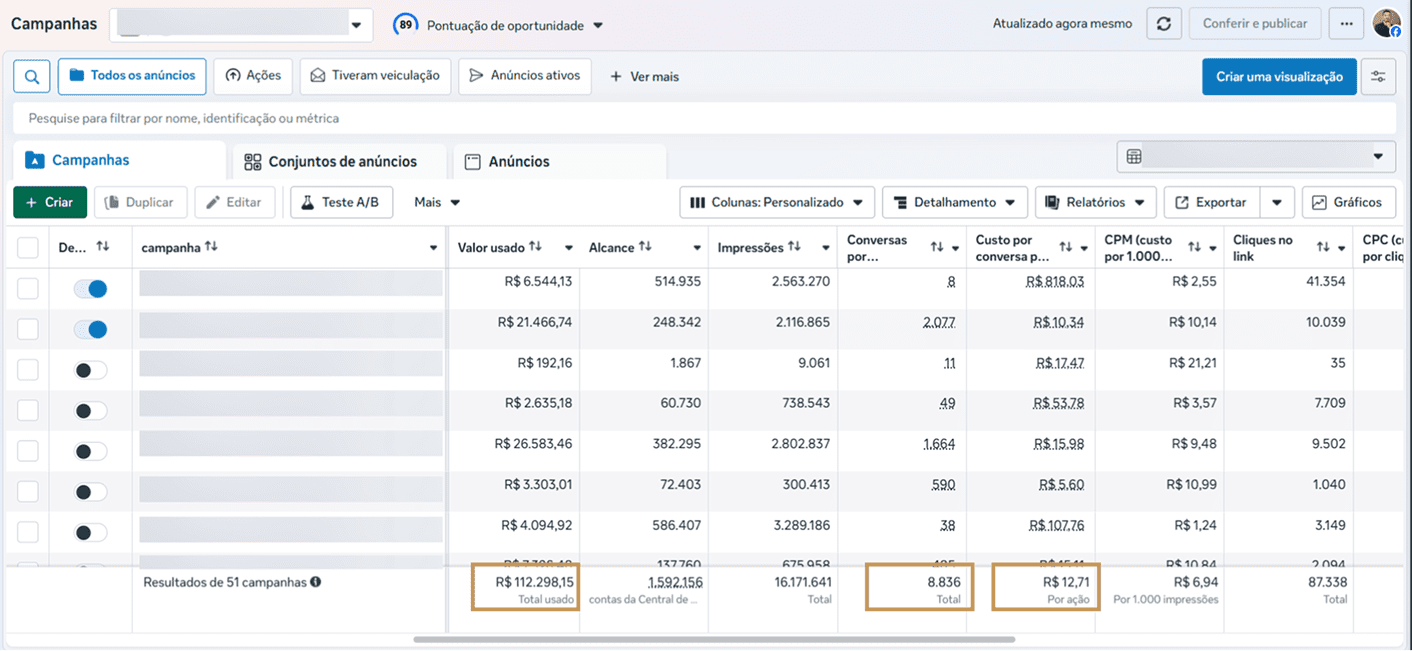Click the Criar uma visualização button
Viewport: 1412px width, 651px height.
point(1279,77)
